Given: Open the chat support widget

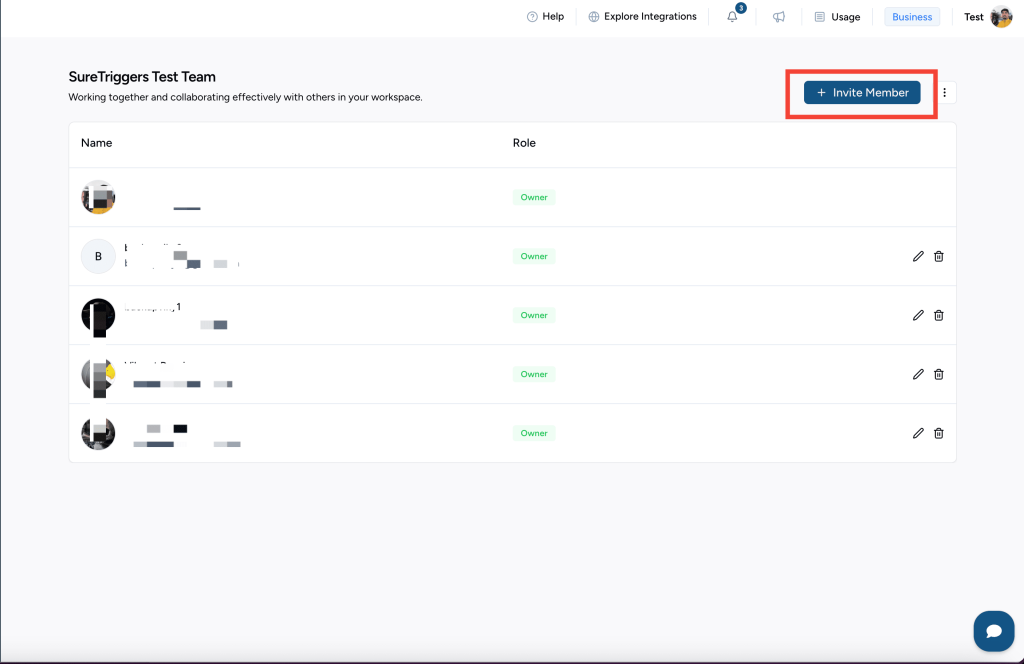Looking at the screenshot, I should tap(993, 631).
